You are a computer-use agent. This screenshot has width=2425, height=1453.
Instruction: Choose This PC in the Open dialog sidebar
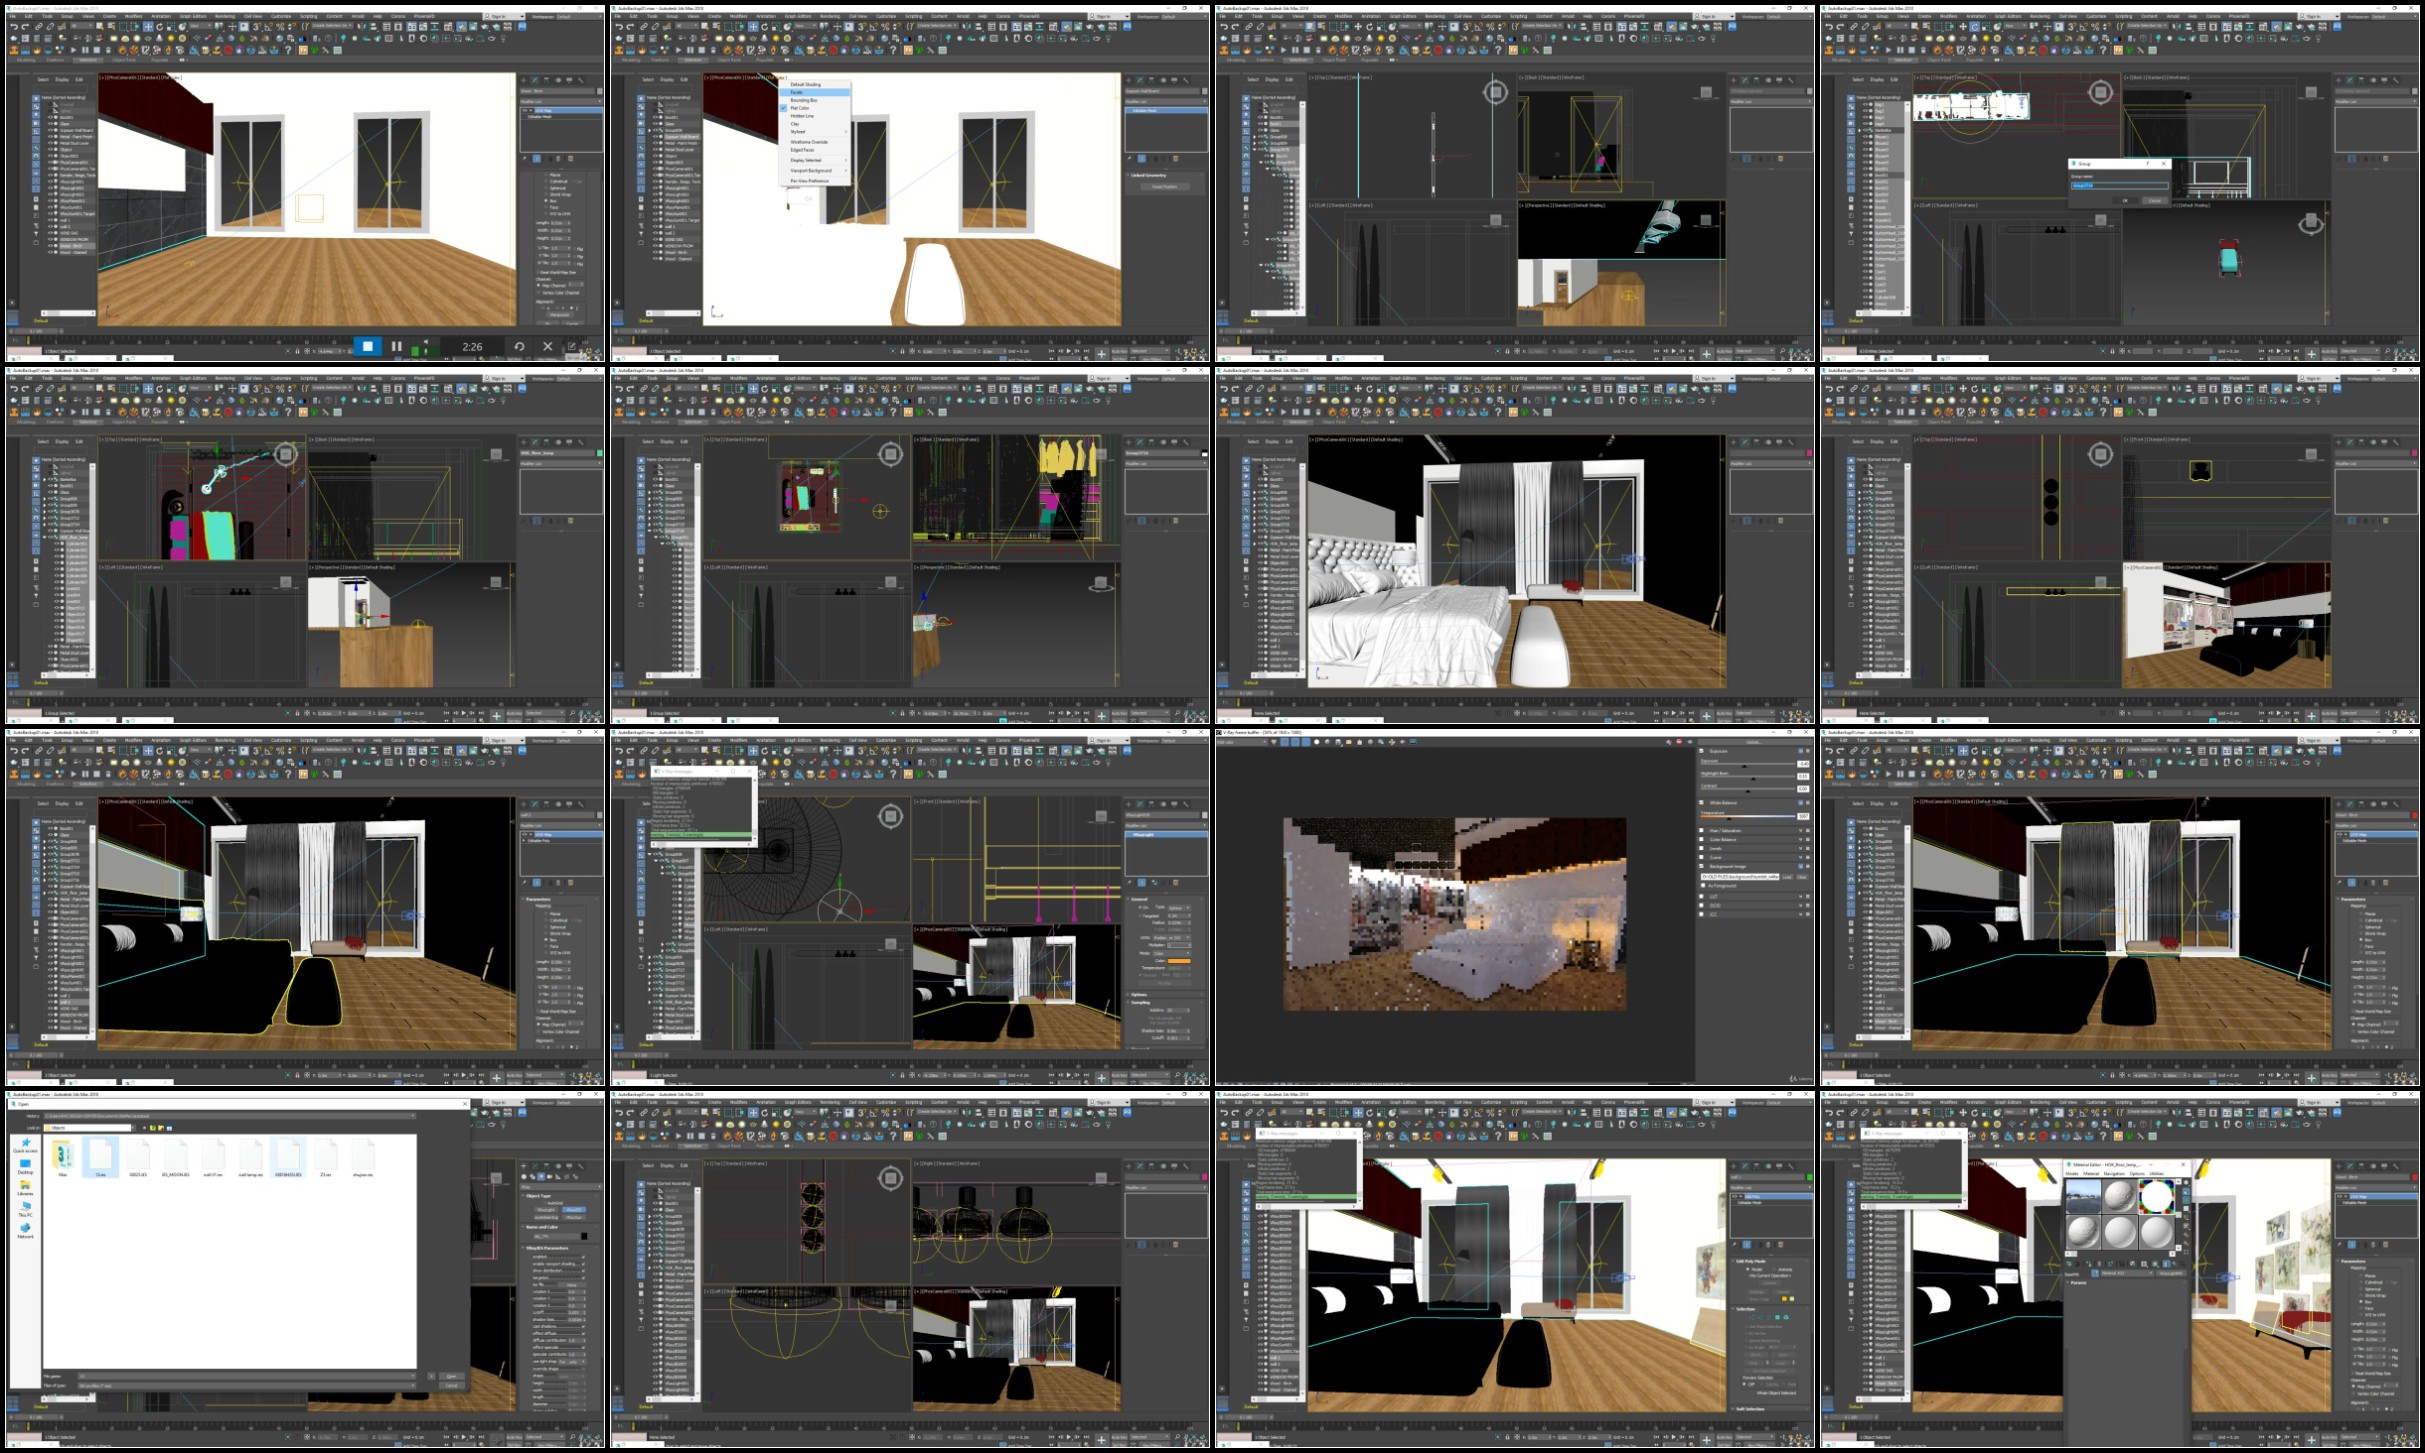point(25,1209)
